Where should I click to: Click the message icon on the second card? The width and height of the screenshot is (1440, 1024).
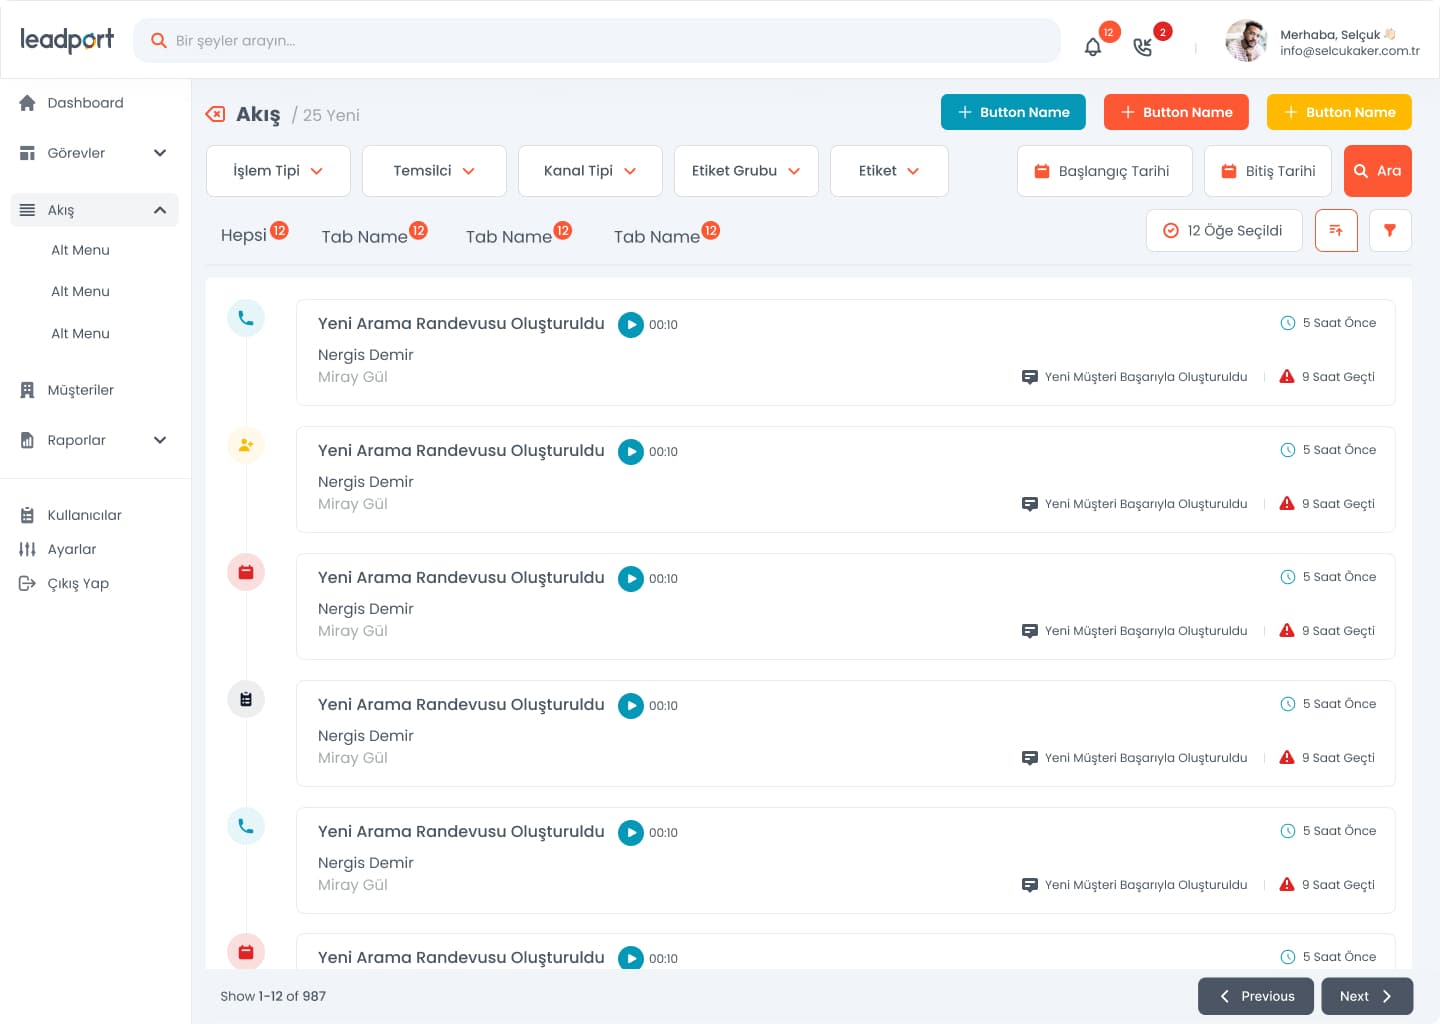point(1030,504)
